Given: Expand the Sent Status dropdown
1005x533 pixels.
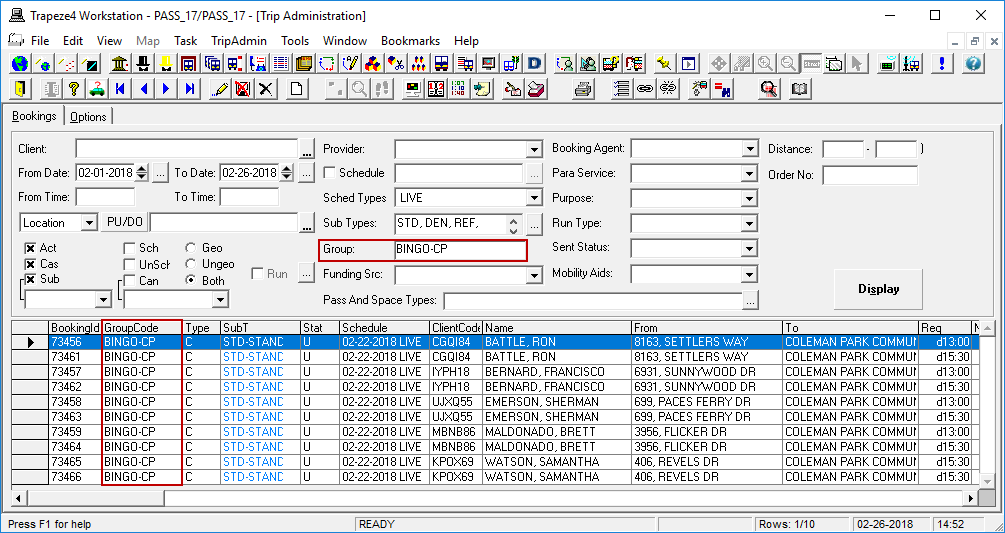Looking at the screenshot, I should click(751, 249).
